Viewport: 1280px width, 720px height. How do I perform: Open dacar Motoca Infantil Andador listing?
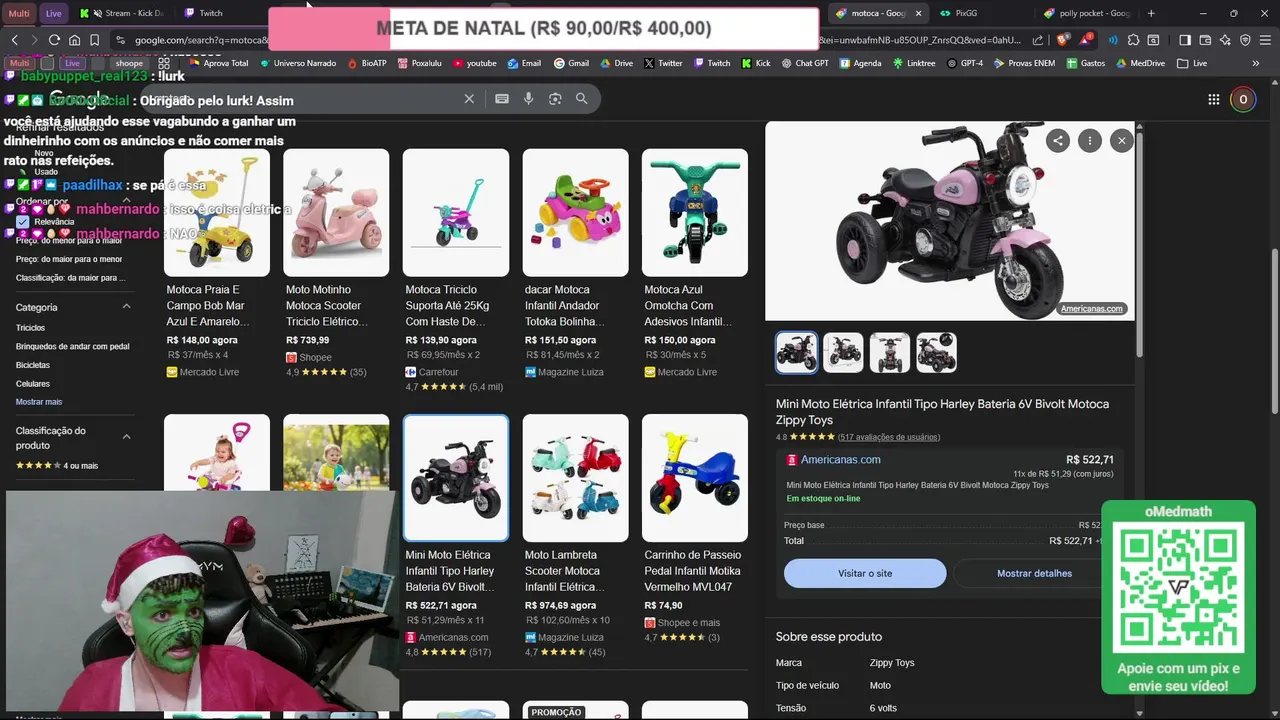coord(575,263)
